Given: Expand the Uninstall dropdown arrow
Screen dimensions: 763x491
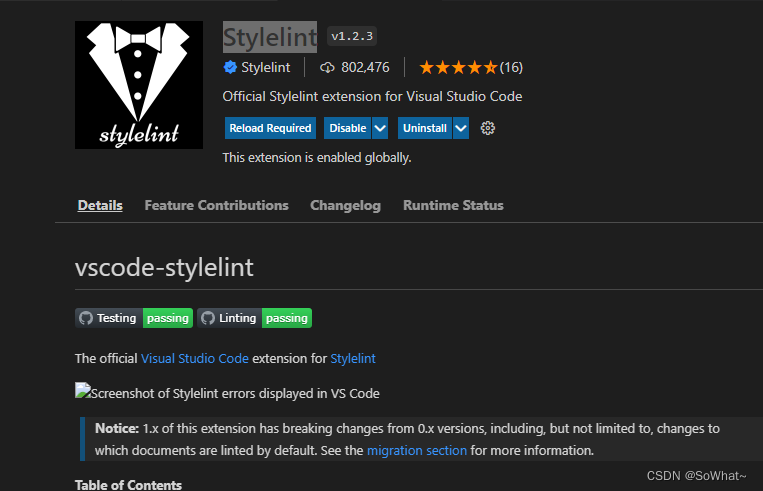Looking at the screenshot, I should click(x=461, y=128).
